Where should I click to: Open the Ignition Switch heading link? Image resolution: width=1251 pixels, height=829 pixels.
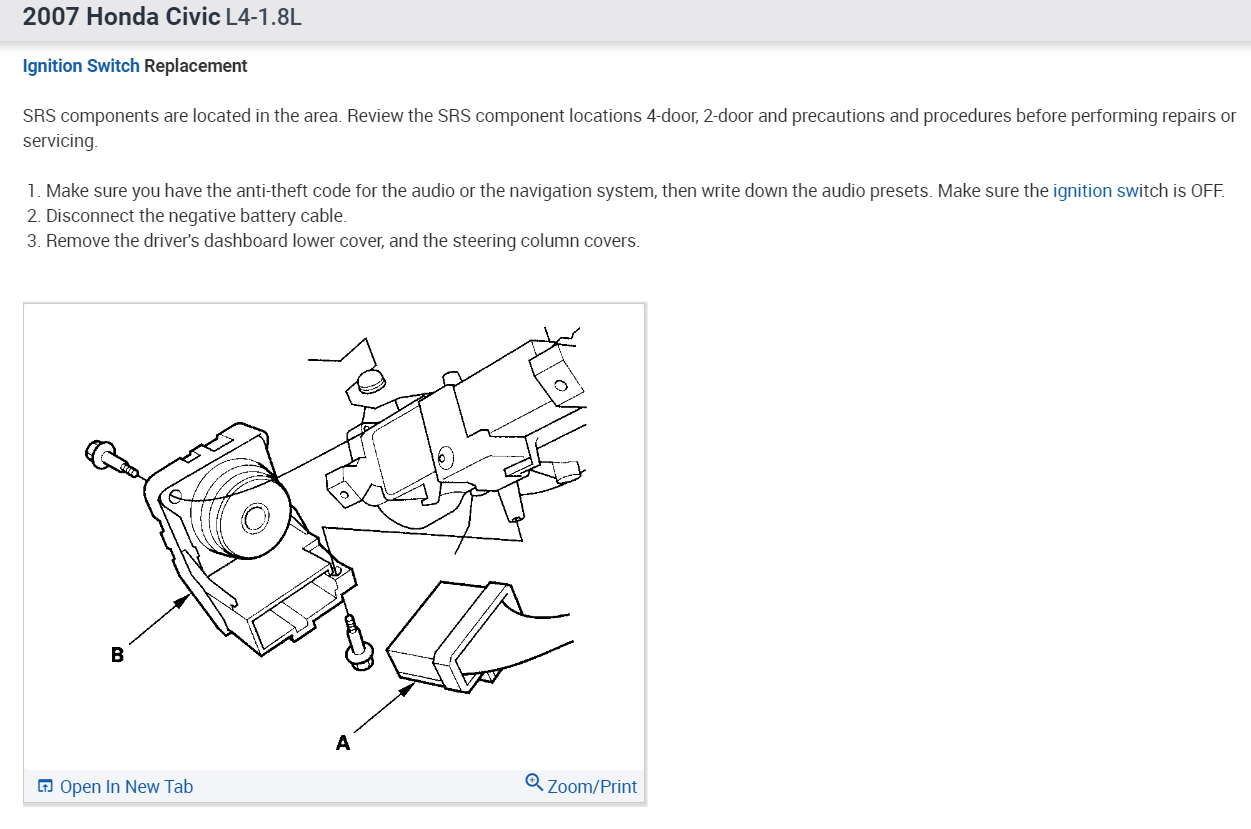pos(81,66)
